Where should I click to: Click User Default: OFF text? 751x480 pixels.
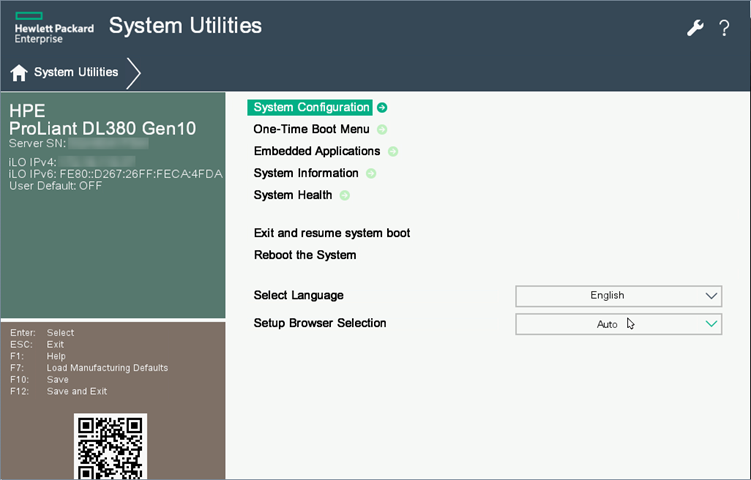coord(56,186)
